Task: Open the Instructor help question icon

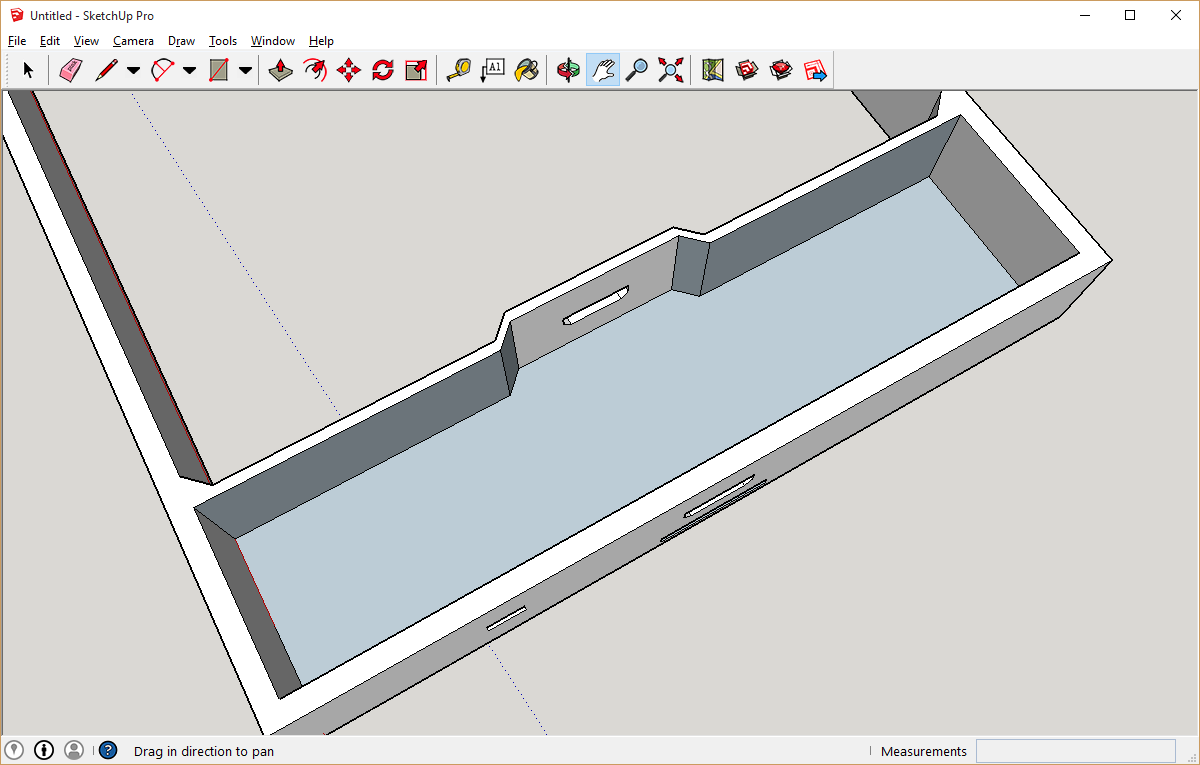Action: point(108,750)
